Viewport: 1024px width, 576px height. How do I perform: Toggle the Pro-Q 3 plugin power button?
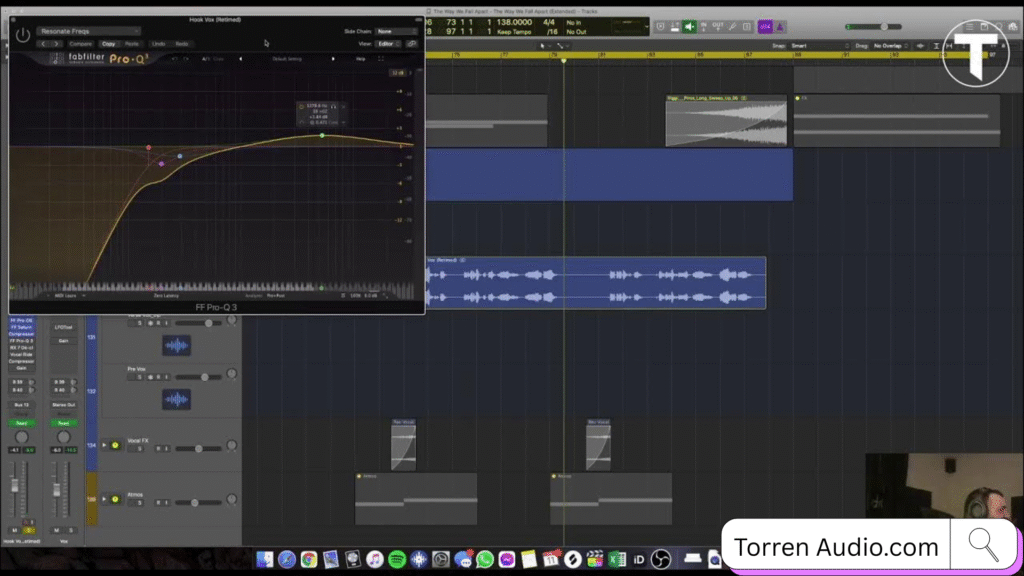23,35
